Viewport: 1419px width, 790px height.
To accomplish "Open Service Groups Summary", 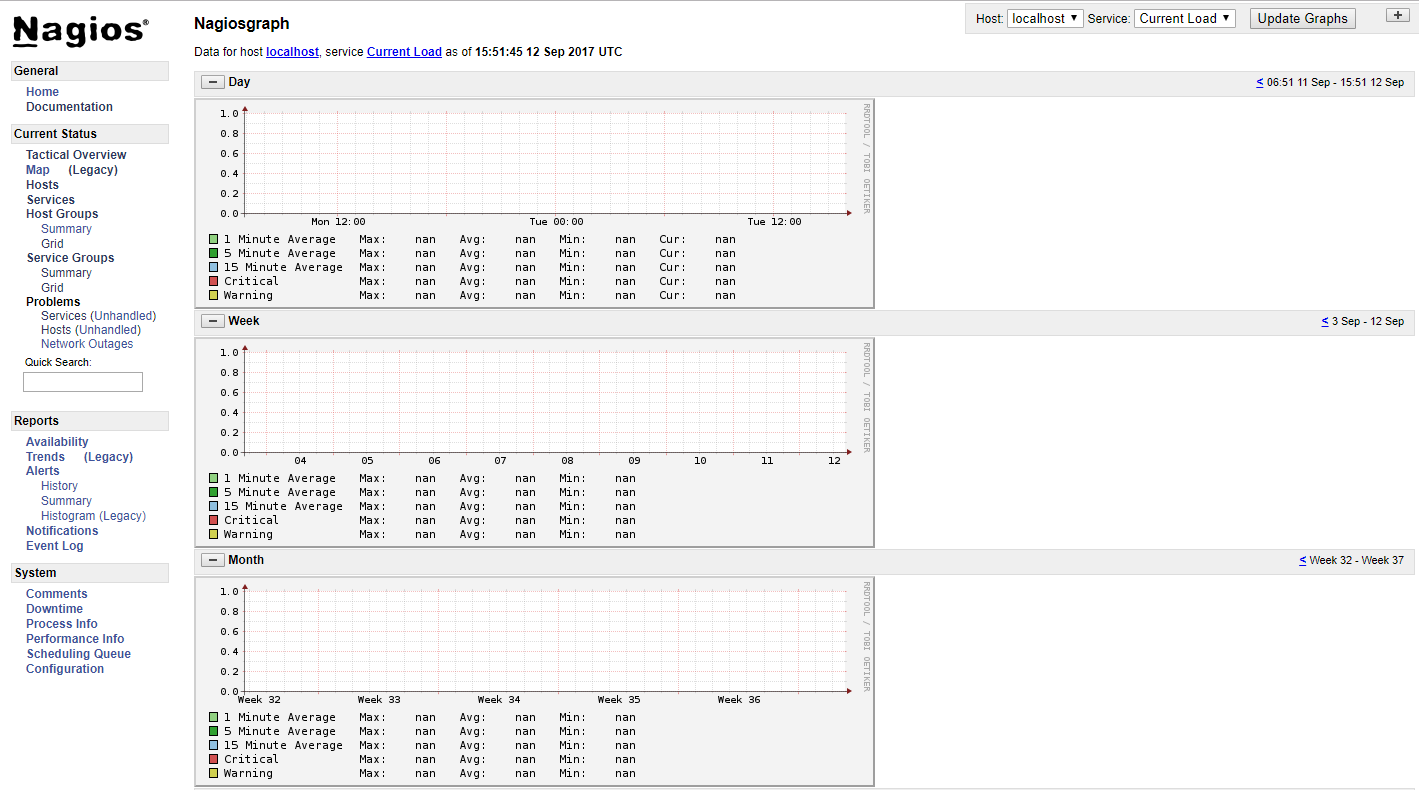I will click(66, 273).
